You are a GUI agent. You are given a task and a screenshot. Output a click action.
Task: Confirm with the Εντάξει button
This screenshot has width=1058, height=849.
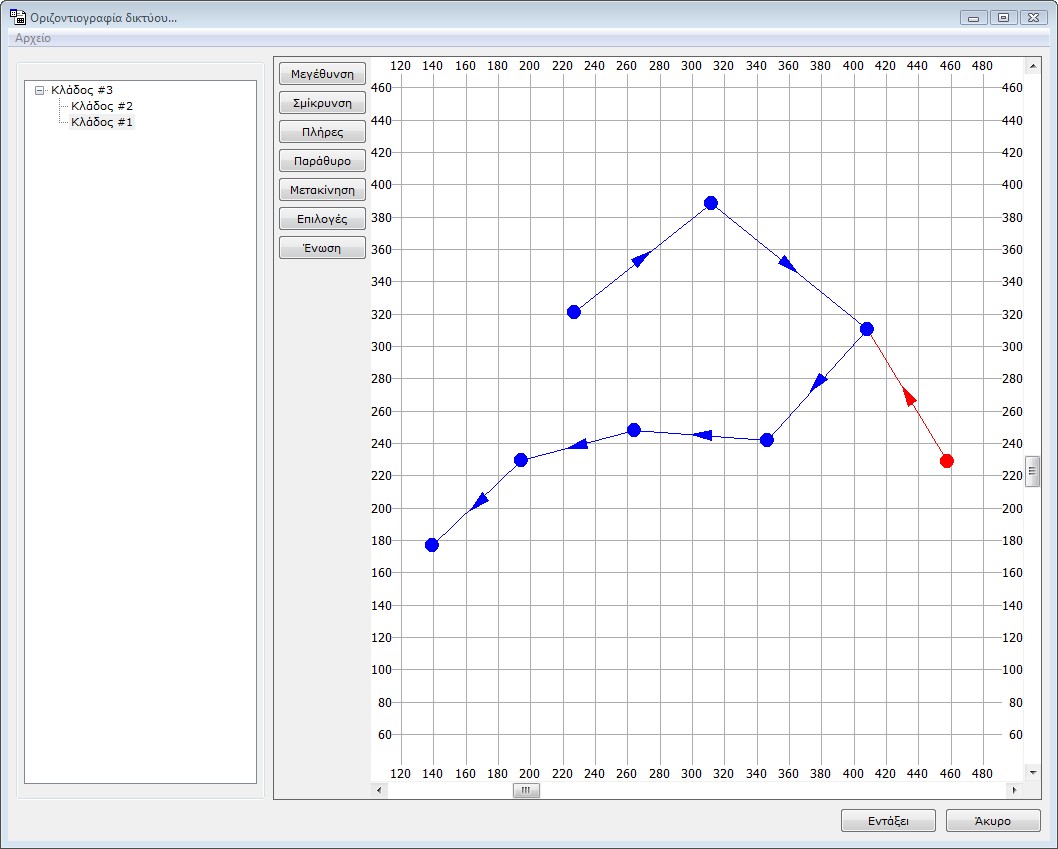click(888, 821)
